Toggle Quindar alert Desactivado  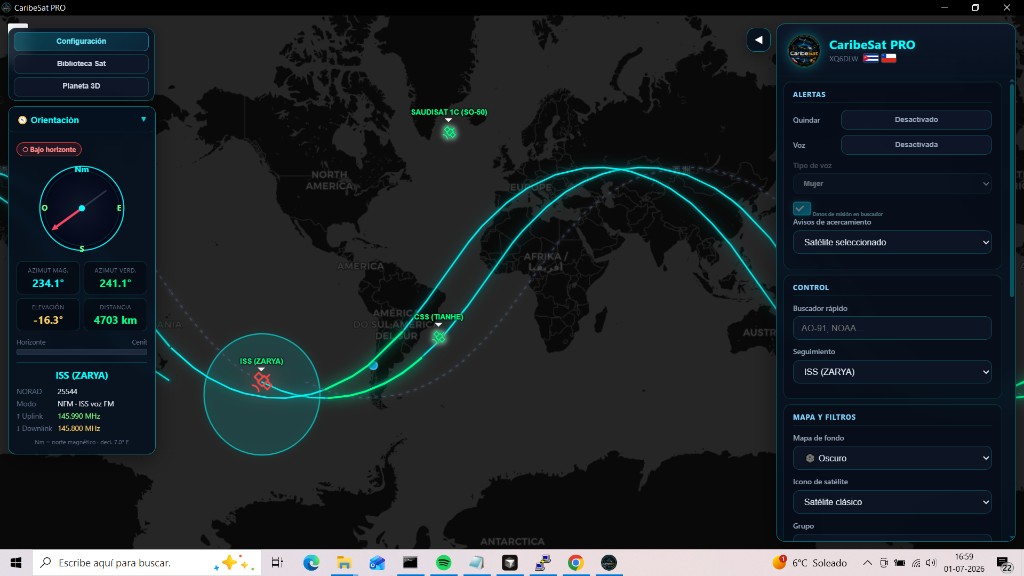coord(916,120)
